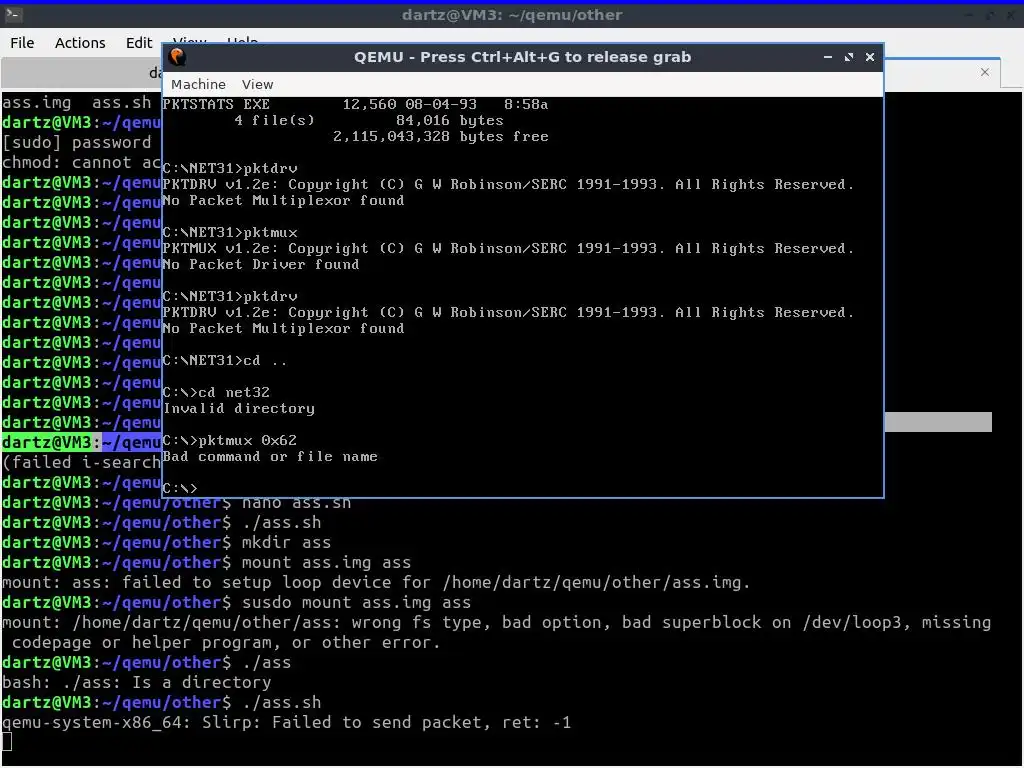This screenshot has width=1024, height=768.
Task: Click '2,115,043,328 bytes free' text
Action: pyautogui.click(x=440, y=136)
